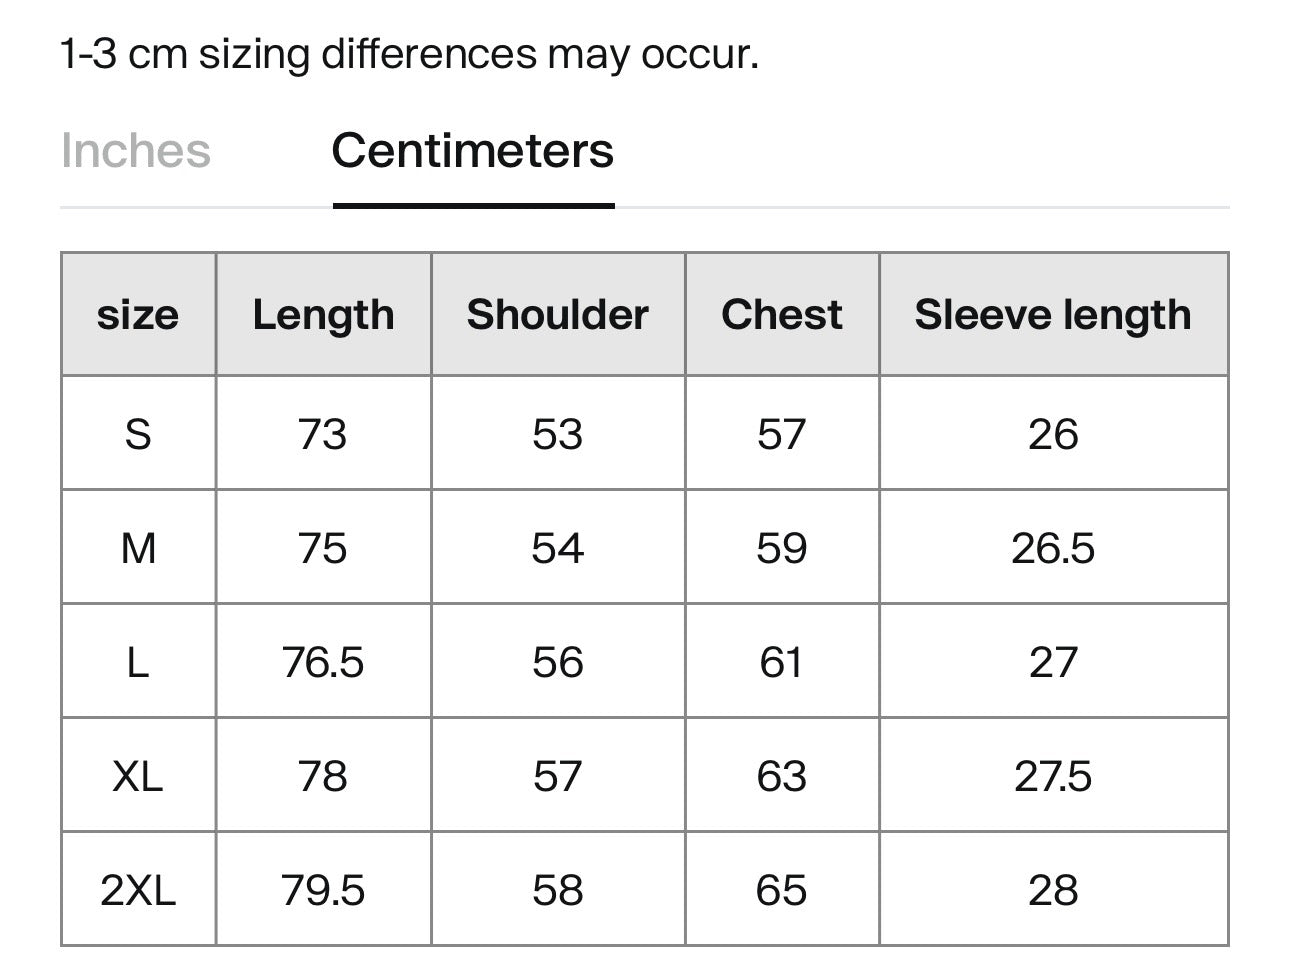The width and height of the screenshot is (1290, 970).
Task: Click the Shoulder column header
Action: click(557, 314)
